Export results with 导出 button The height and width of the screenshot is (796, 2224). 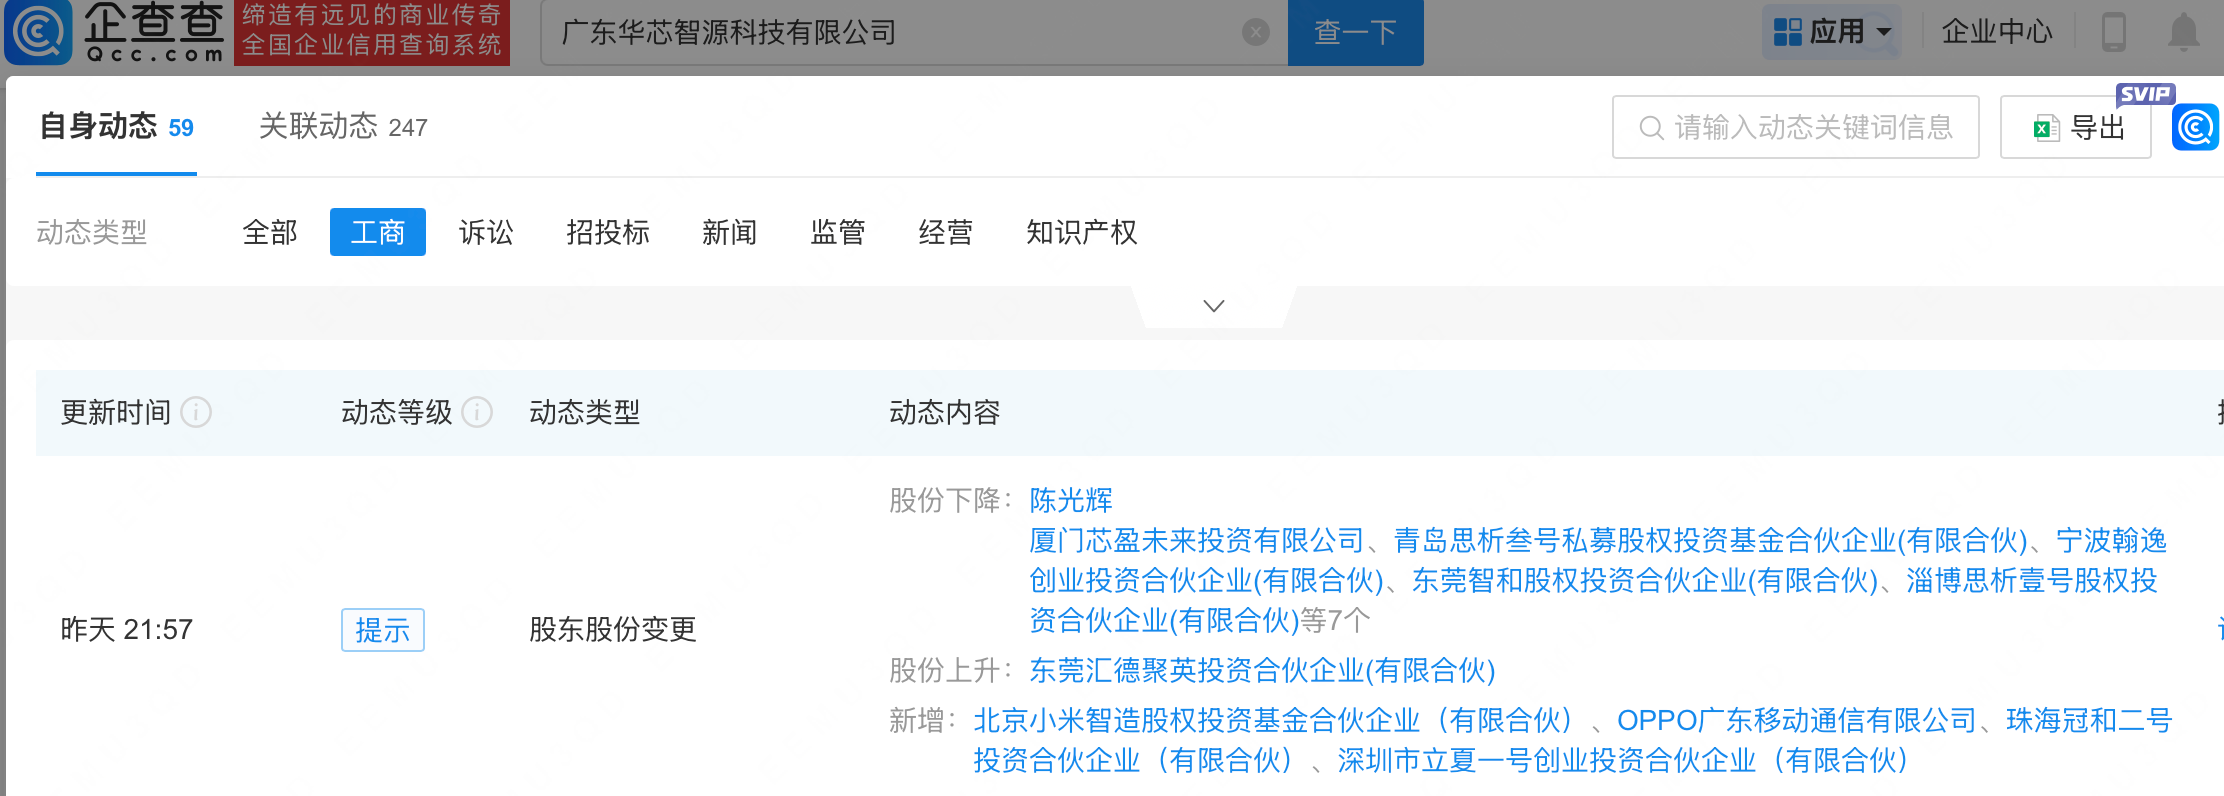point(2075,127)
